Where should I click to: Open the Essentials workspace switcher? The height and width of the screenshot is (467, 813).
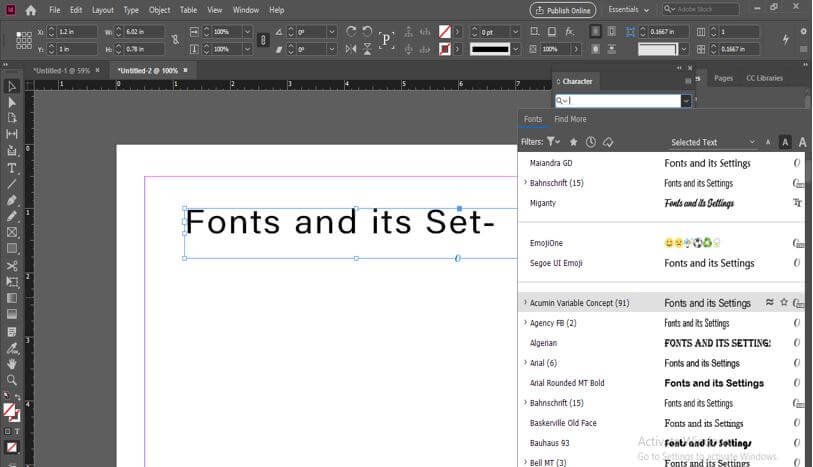(x=628, y=10)
